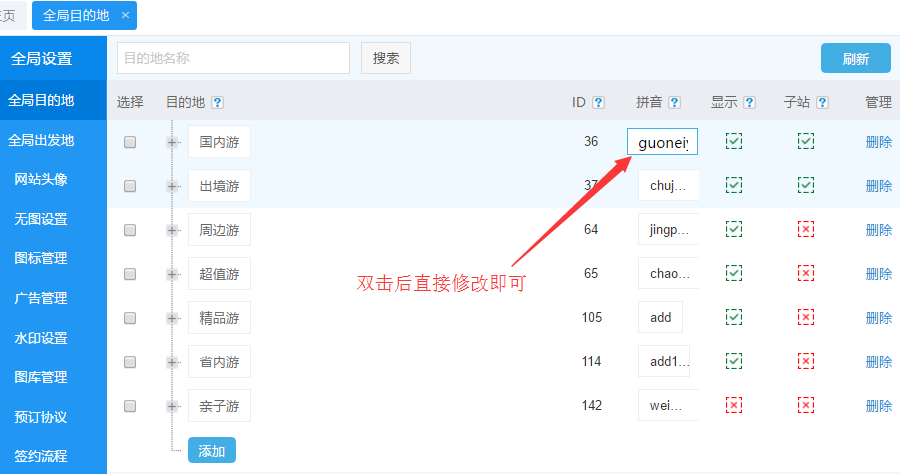The height and width of the screenshot is (474, 900).
Task: Open 全局出发地 in sidebar menu
Action: (41, 140)
